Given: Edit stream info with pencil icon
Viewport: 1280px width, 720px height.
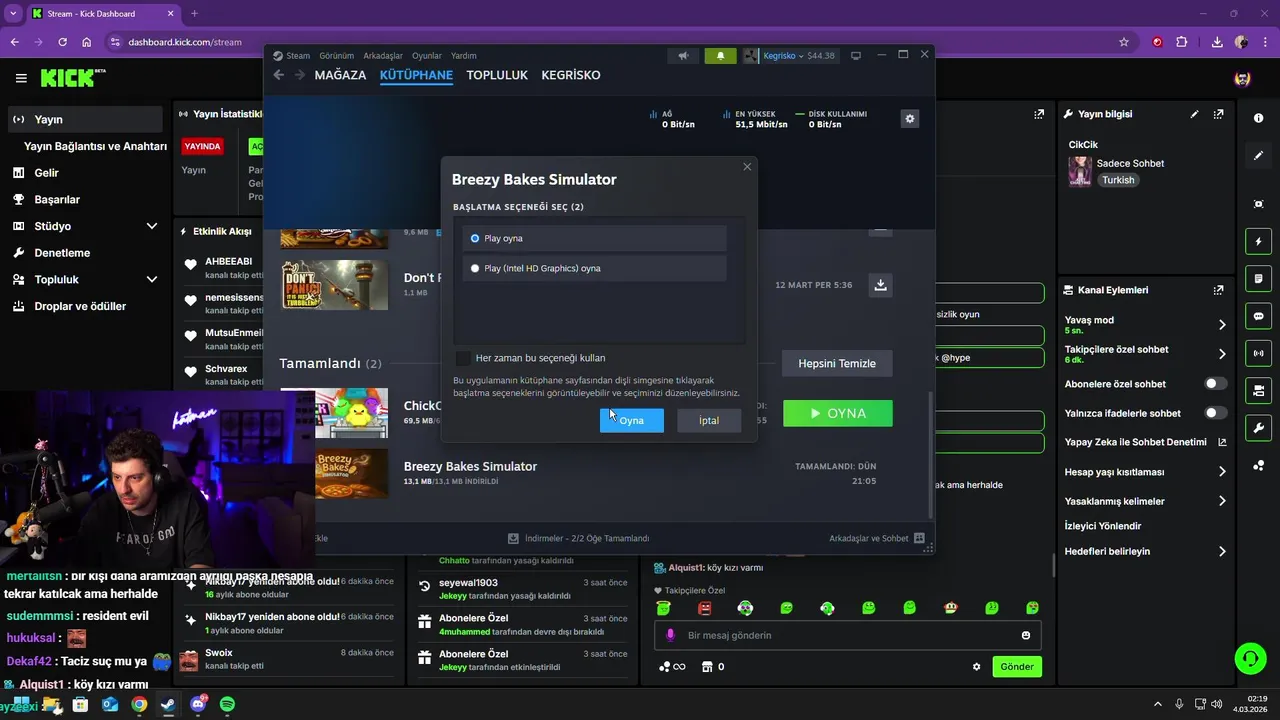Looking at the screenshot, I should point(1194,114).
